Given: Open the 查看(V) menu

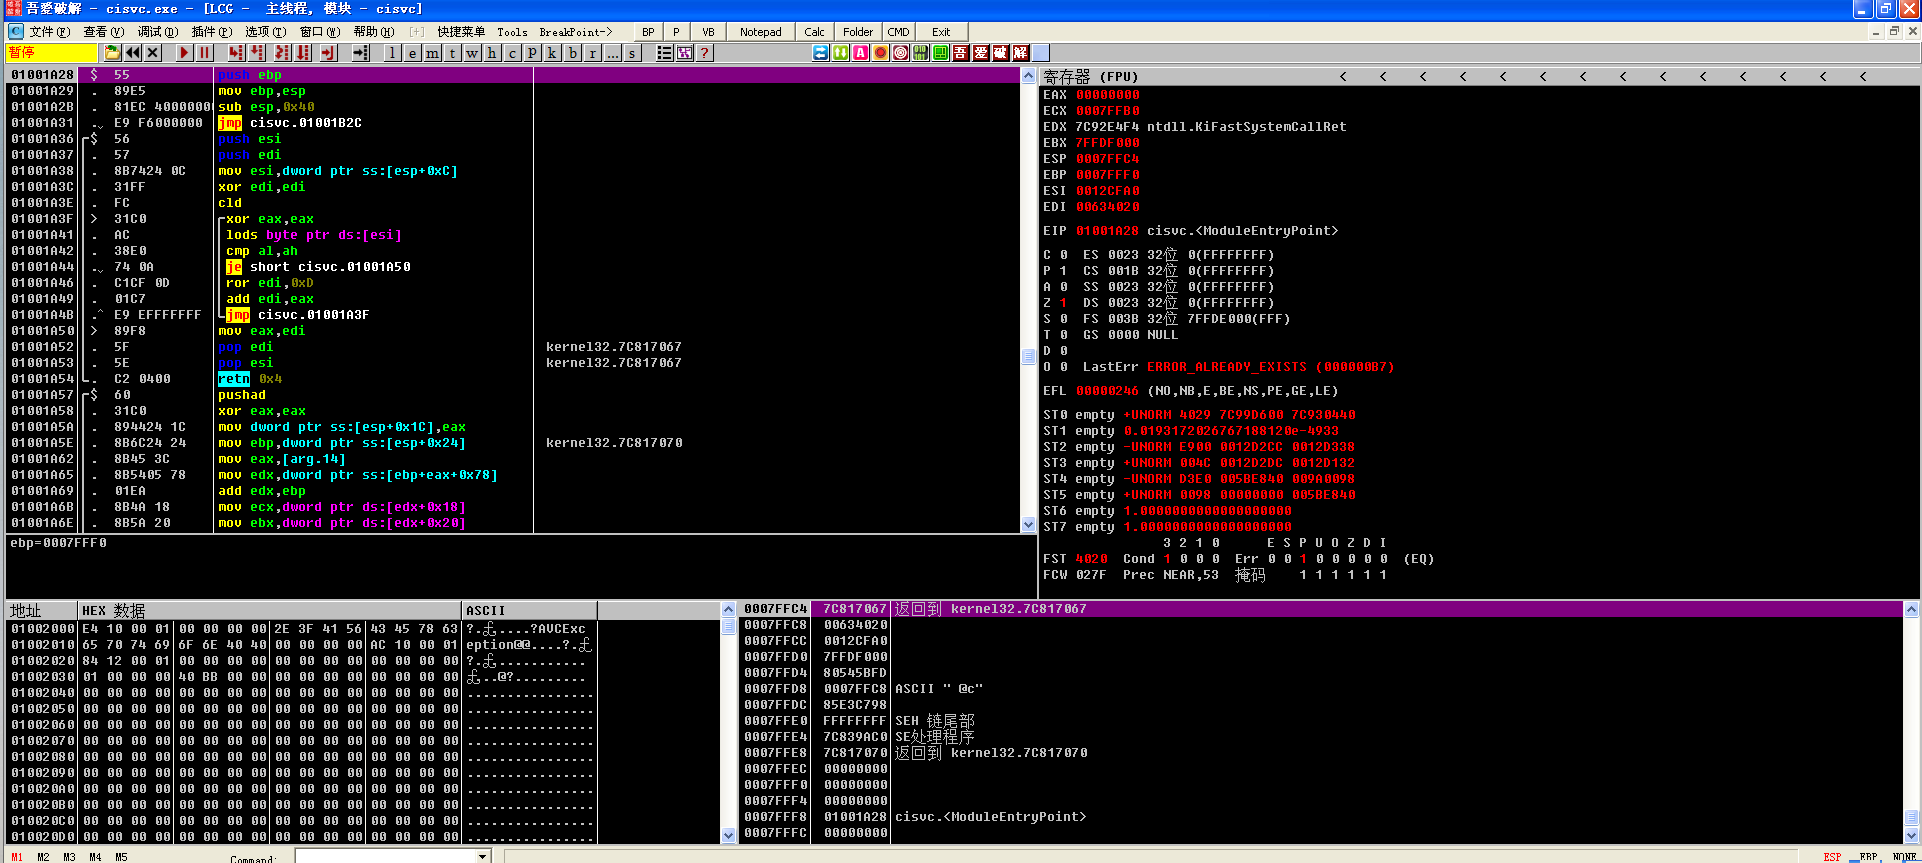Looking at the screenshot, I should coord(104,32).
